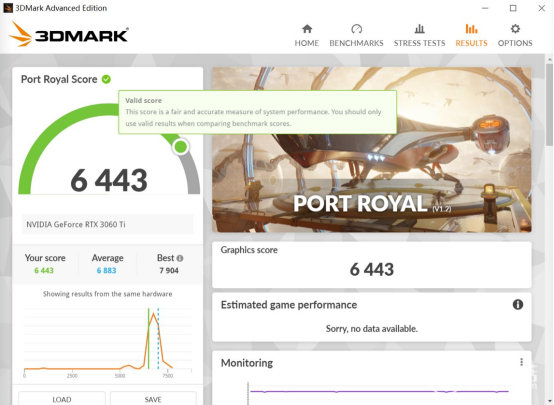
Task: Click the green valid score checkmark
Action: click(x=106, y=80)
